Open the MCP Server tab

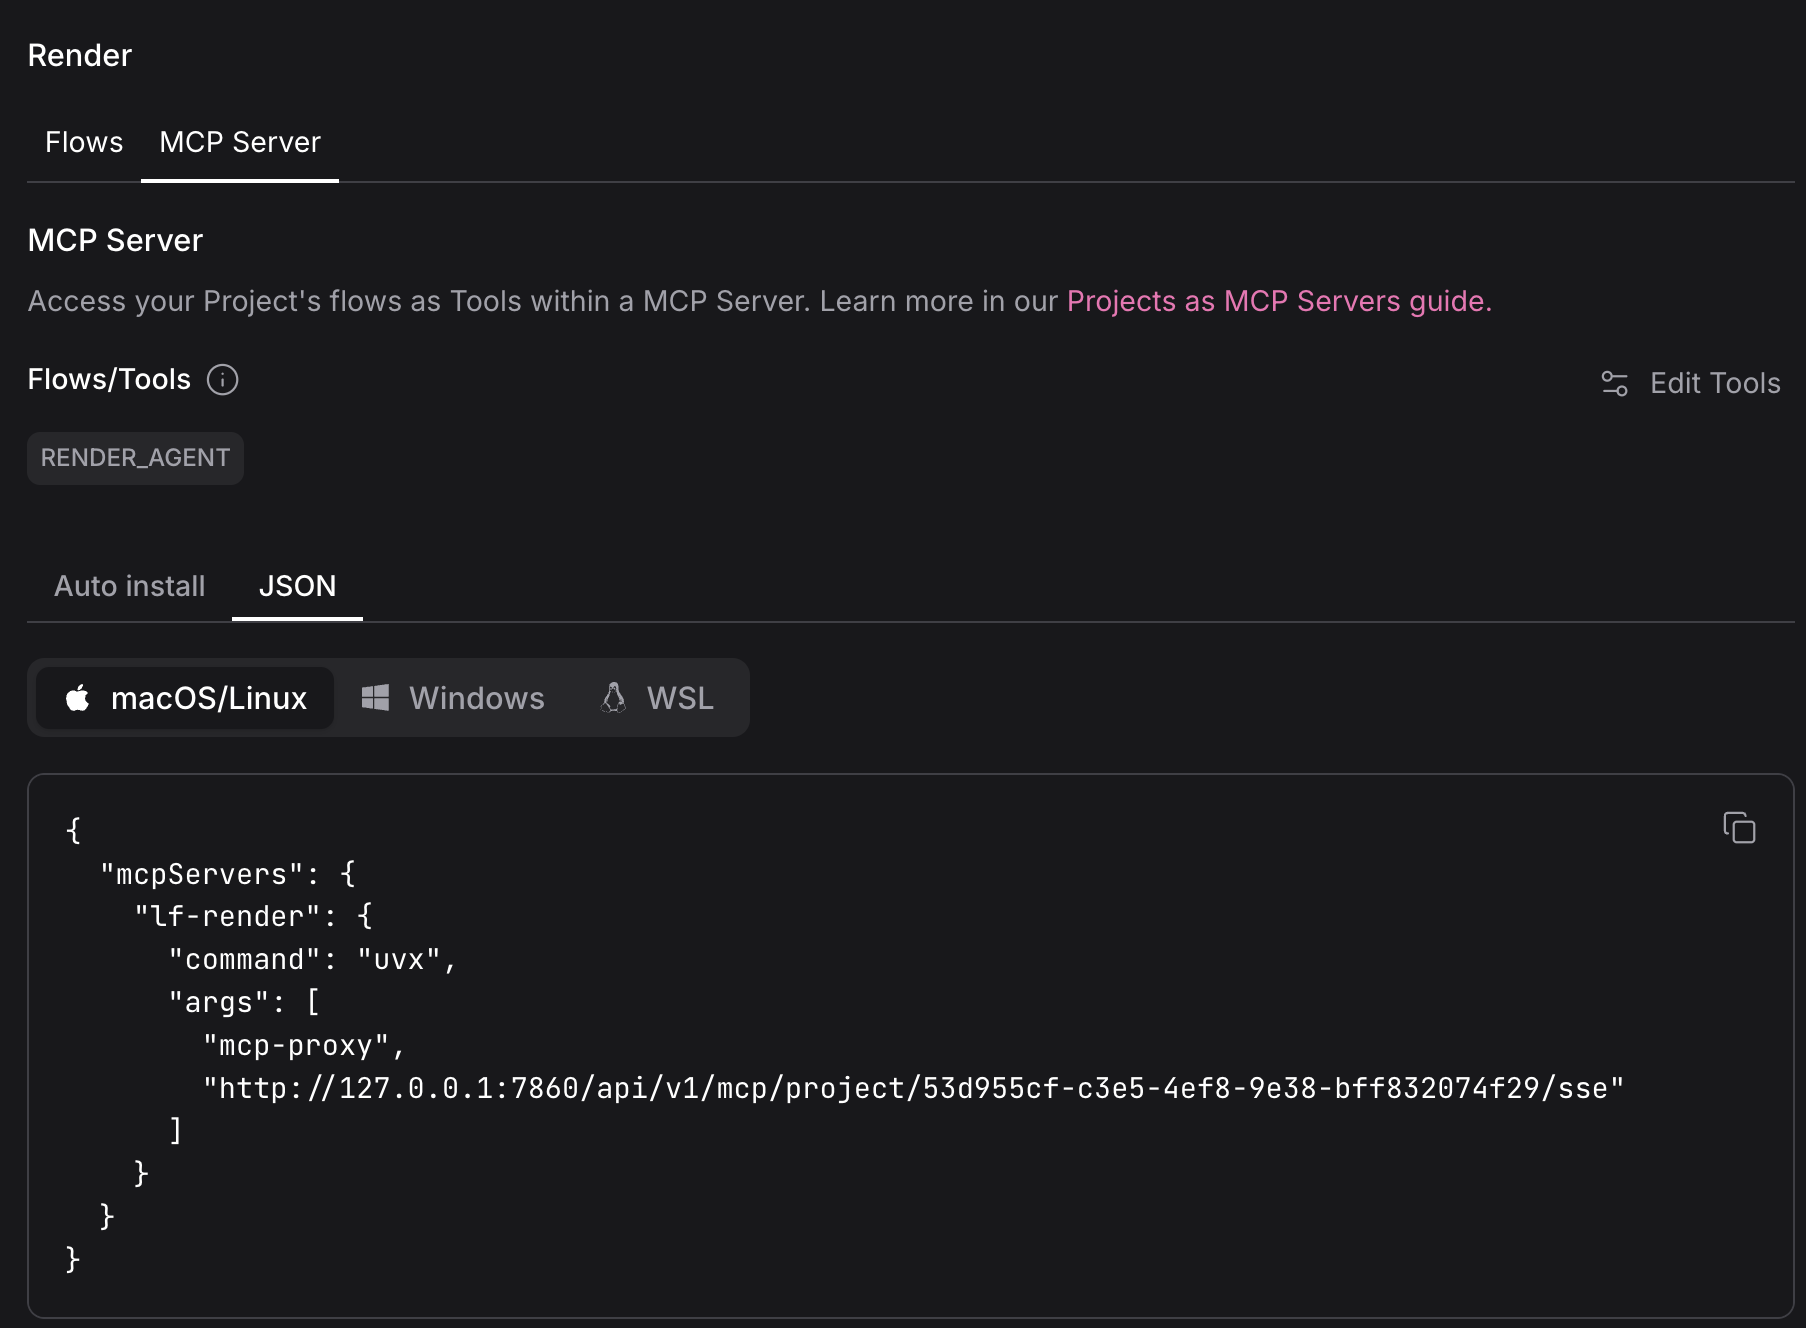coord(239,141)
